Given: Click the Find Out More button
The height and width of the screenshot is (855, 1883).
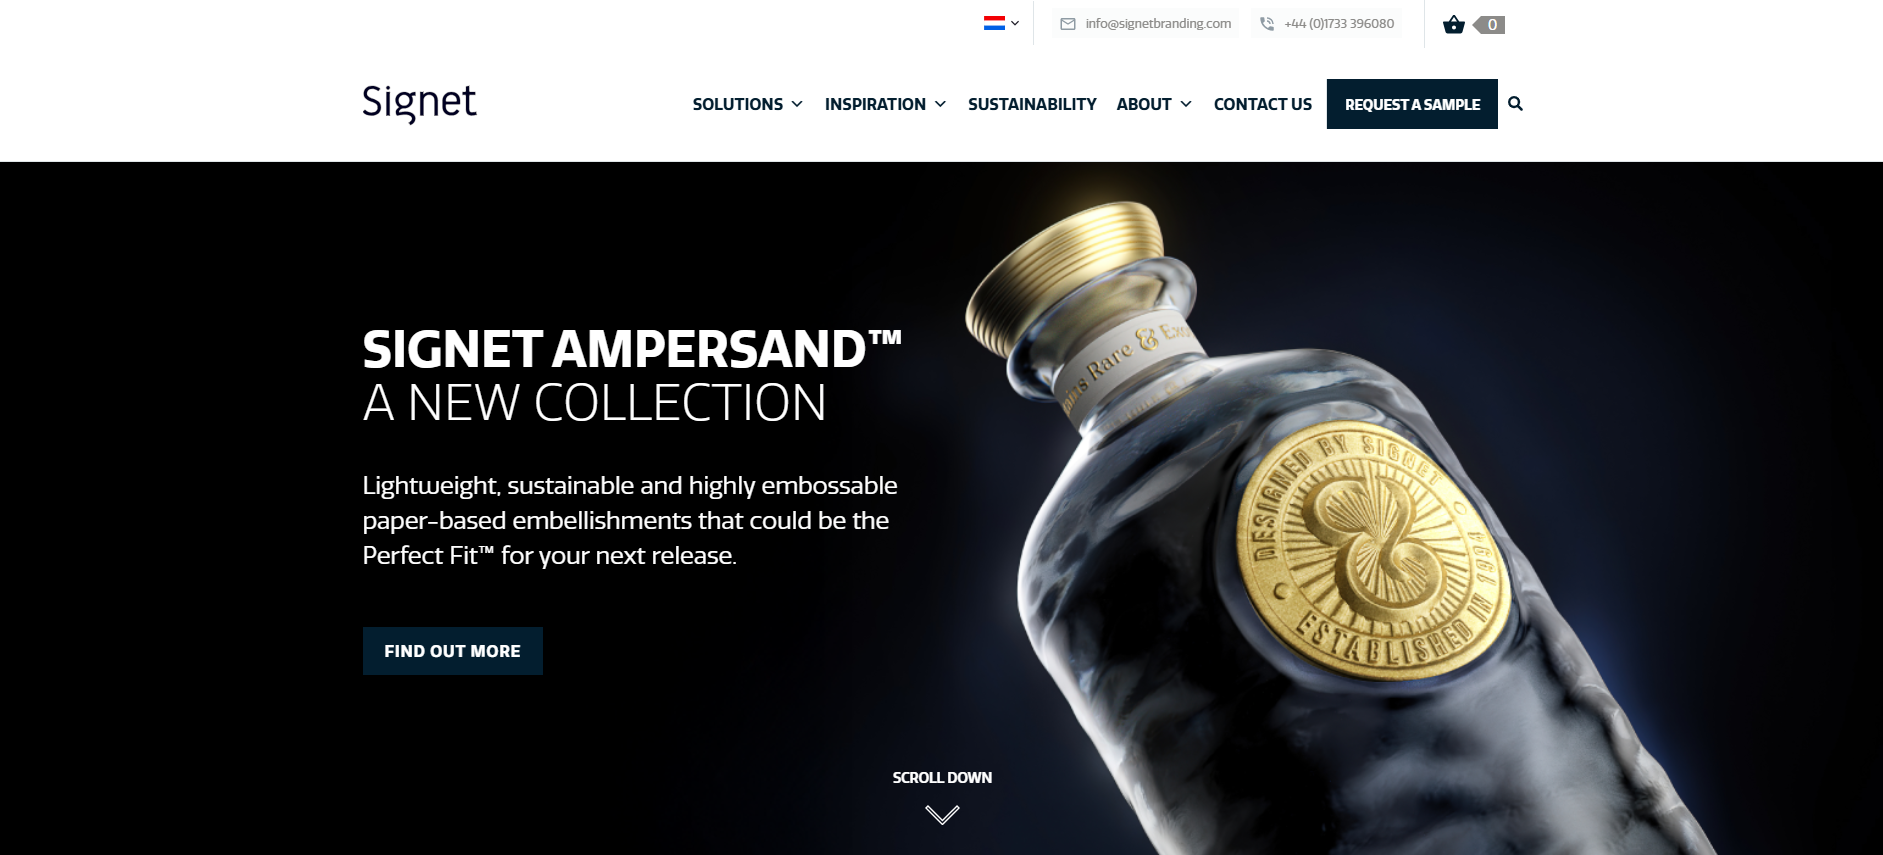Looking at the screenshot, I should tap(453, 651).
